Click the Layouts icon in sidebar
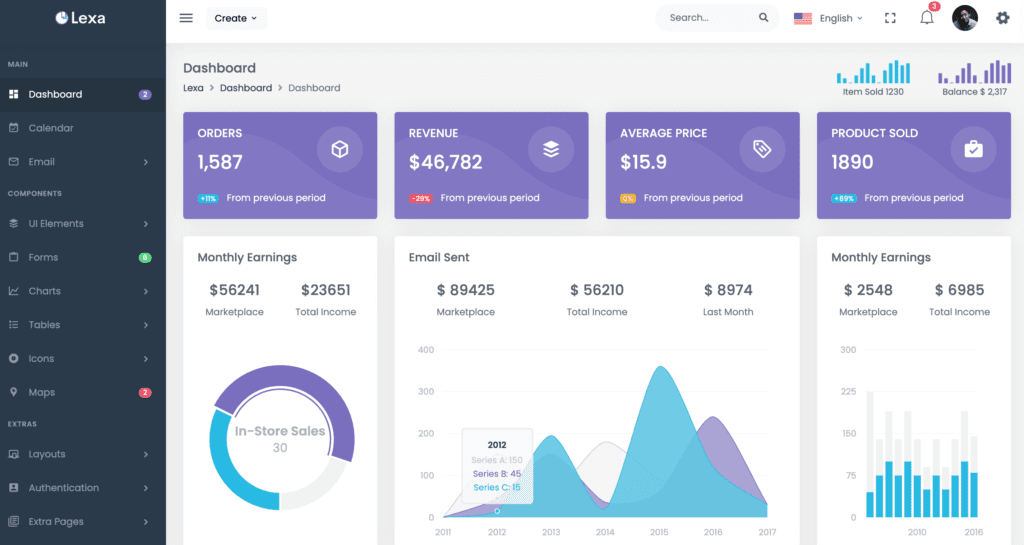 13,454
